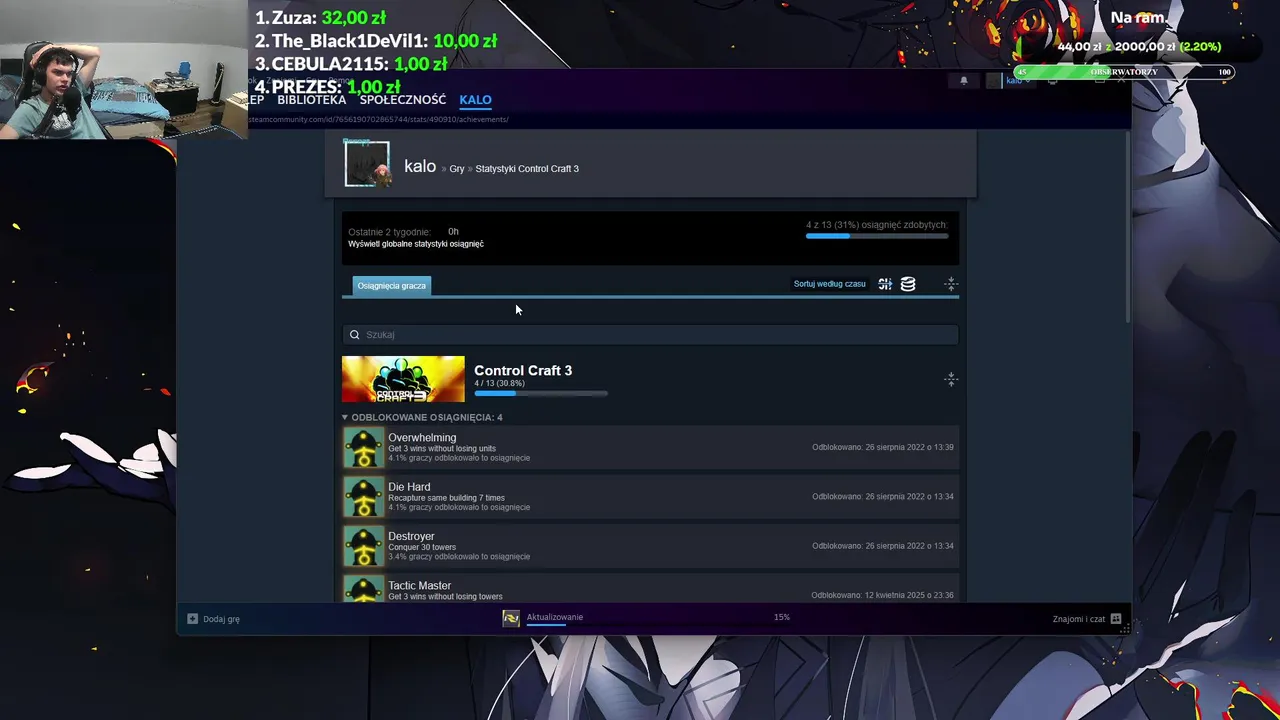The image size is (1280, 720).
Task: Open the Control Craft 3 banner image
Action: [403, 379]
